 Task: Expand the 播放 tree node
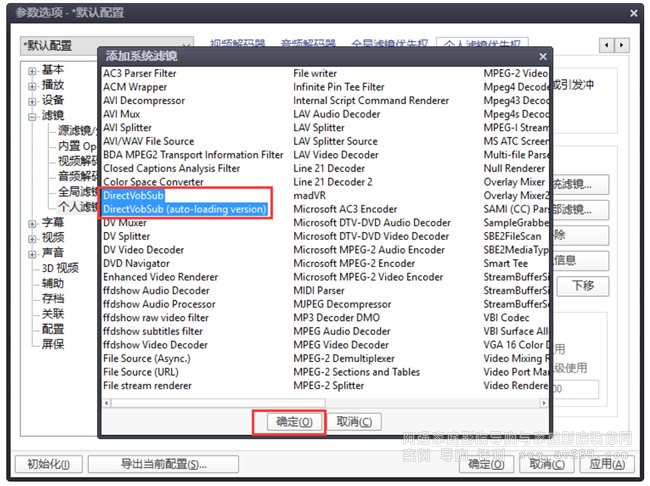(x=32, y=86)
